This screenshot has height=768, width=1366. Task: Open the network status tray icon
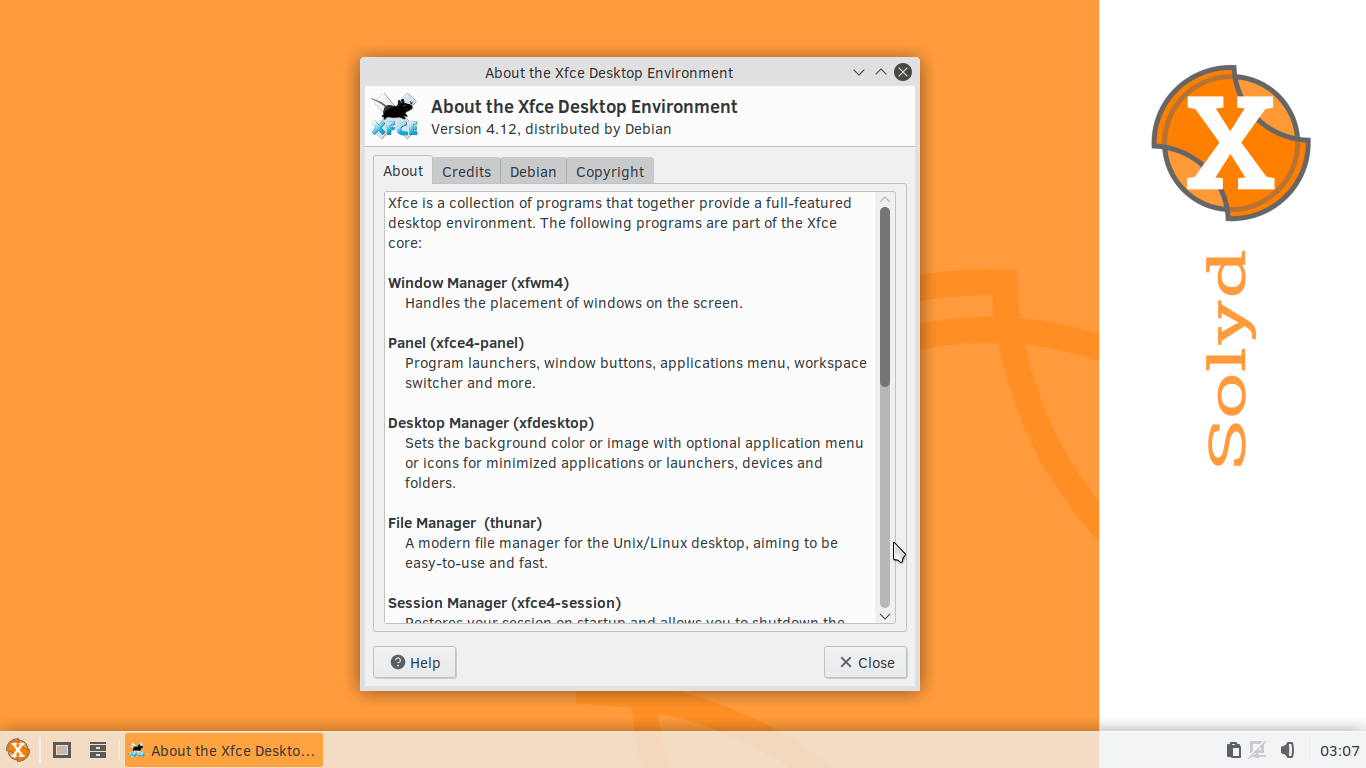coord(1258,750)
